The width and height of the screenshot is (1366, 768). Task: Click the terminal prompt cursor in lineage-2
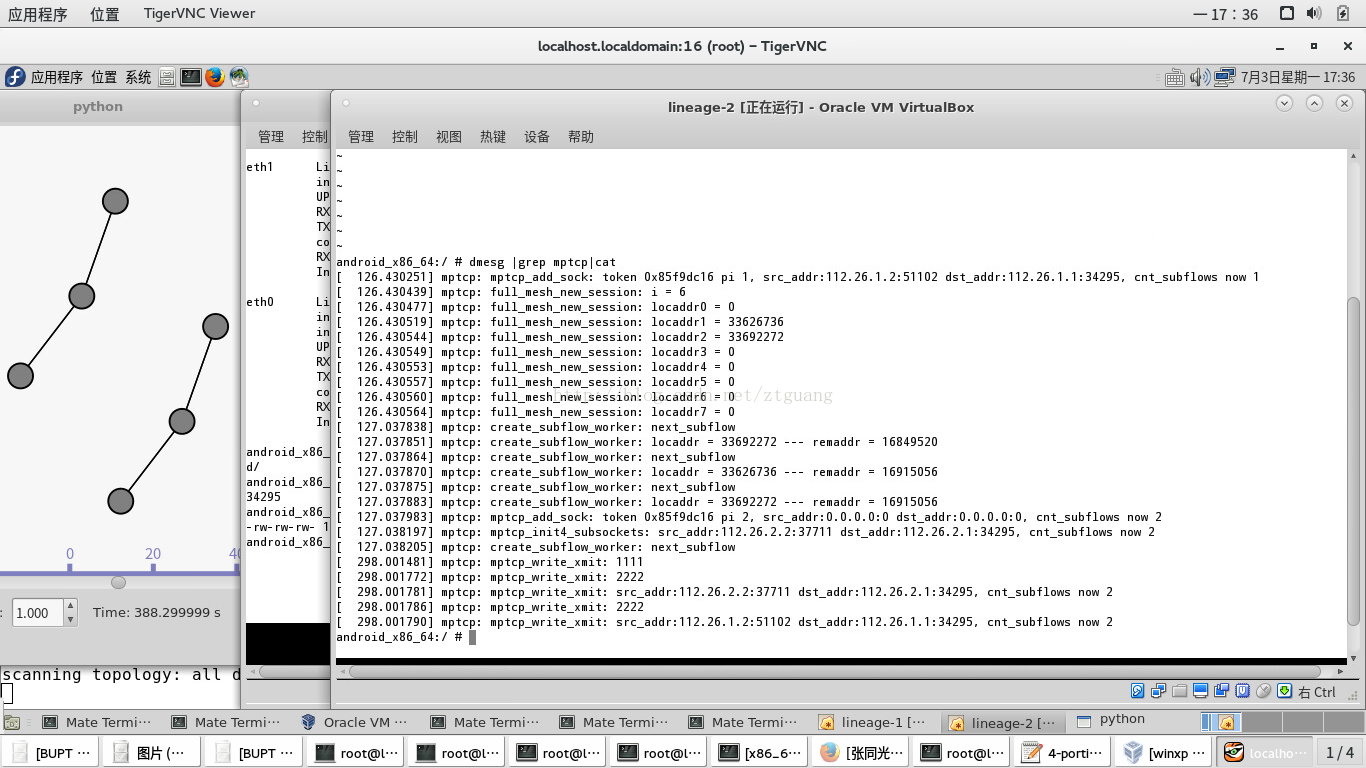click(x=472, y=637)
